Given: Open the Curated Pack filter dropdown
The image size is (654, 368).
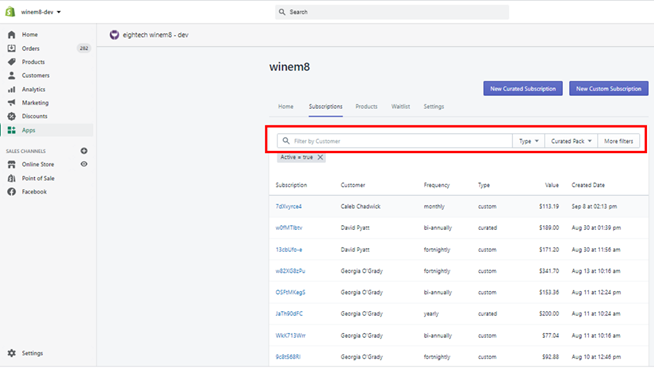Looking at the screenshot, I should (x=571, y=141).
